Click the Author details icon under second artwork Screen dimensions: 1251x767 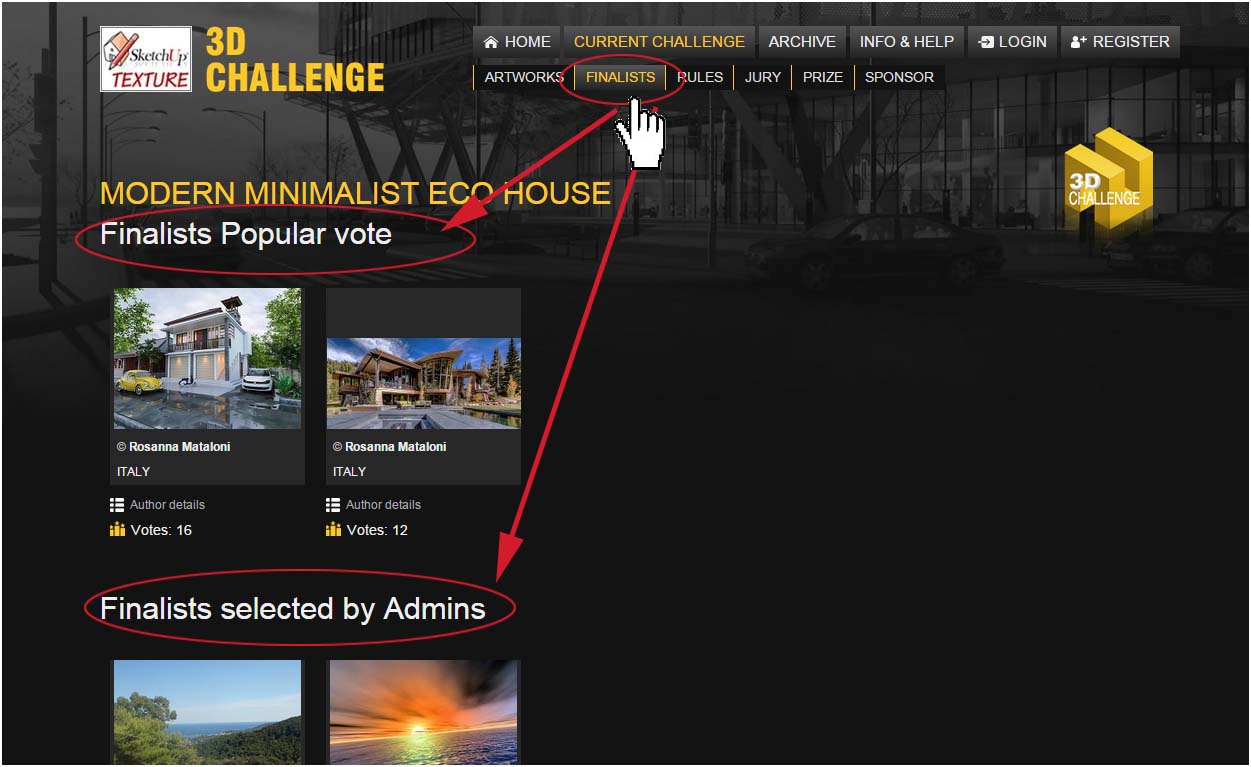(x=333, y=505)
